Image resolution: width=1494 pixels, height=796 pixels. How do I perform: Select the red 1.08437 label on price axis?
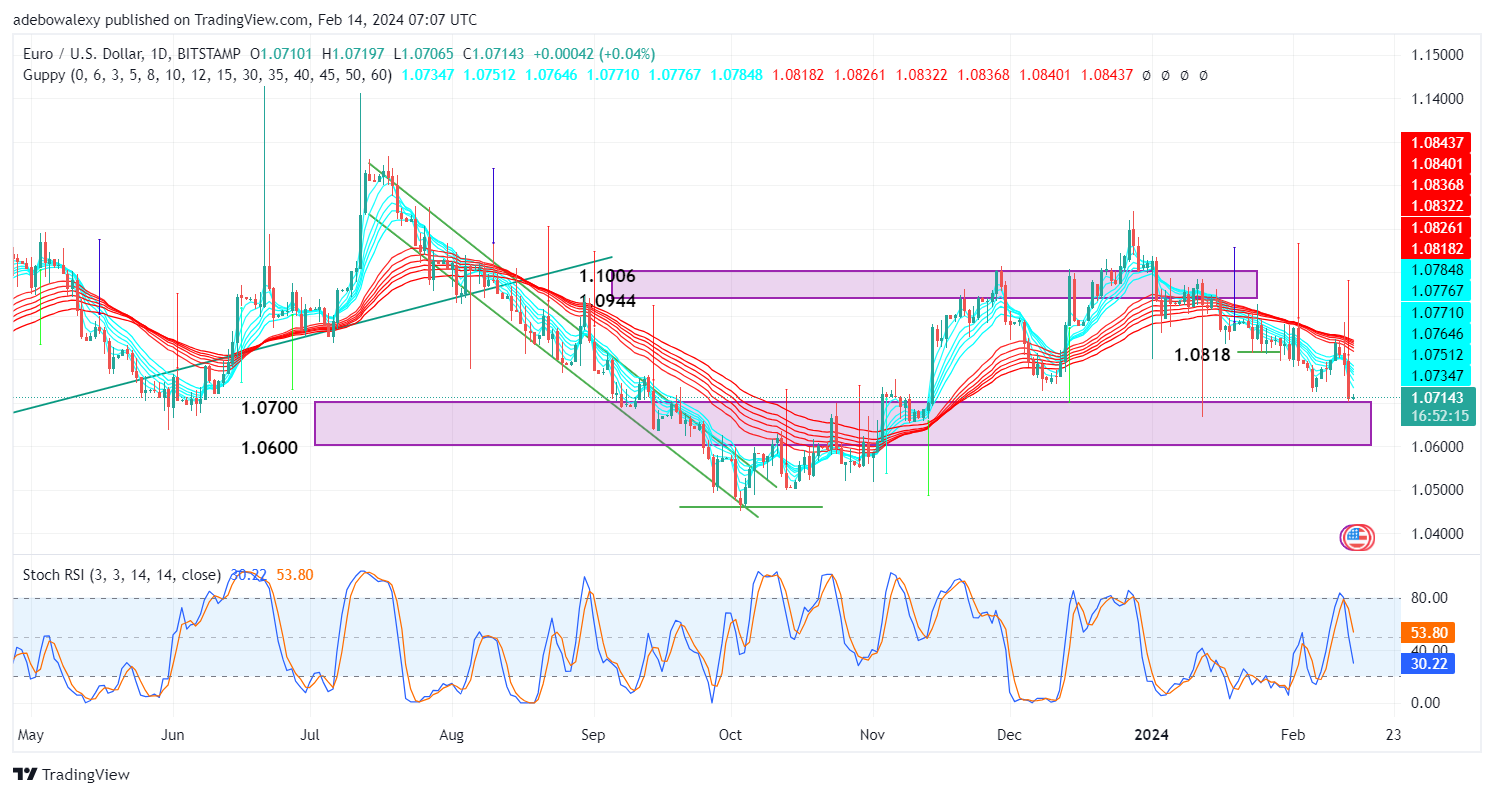[x=1438, y=142]
